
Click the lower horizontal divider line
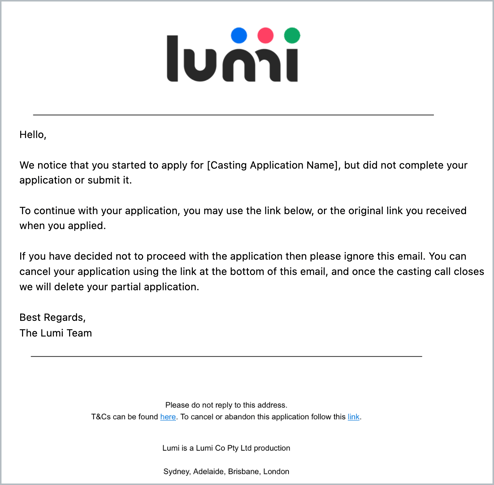click(x=226, y=356)
